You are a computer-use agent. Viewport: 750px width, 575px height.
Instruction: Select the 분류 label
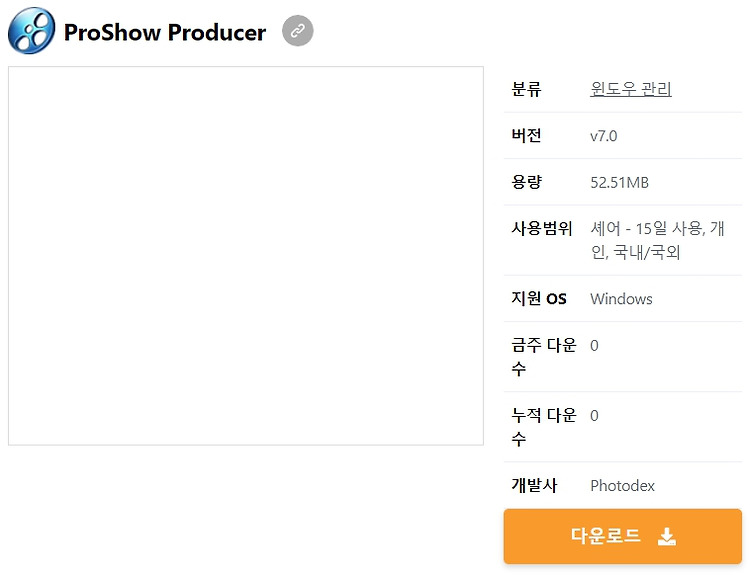(526, 89)
